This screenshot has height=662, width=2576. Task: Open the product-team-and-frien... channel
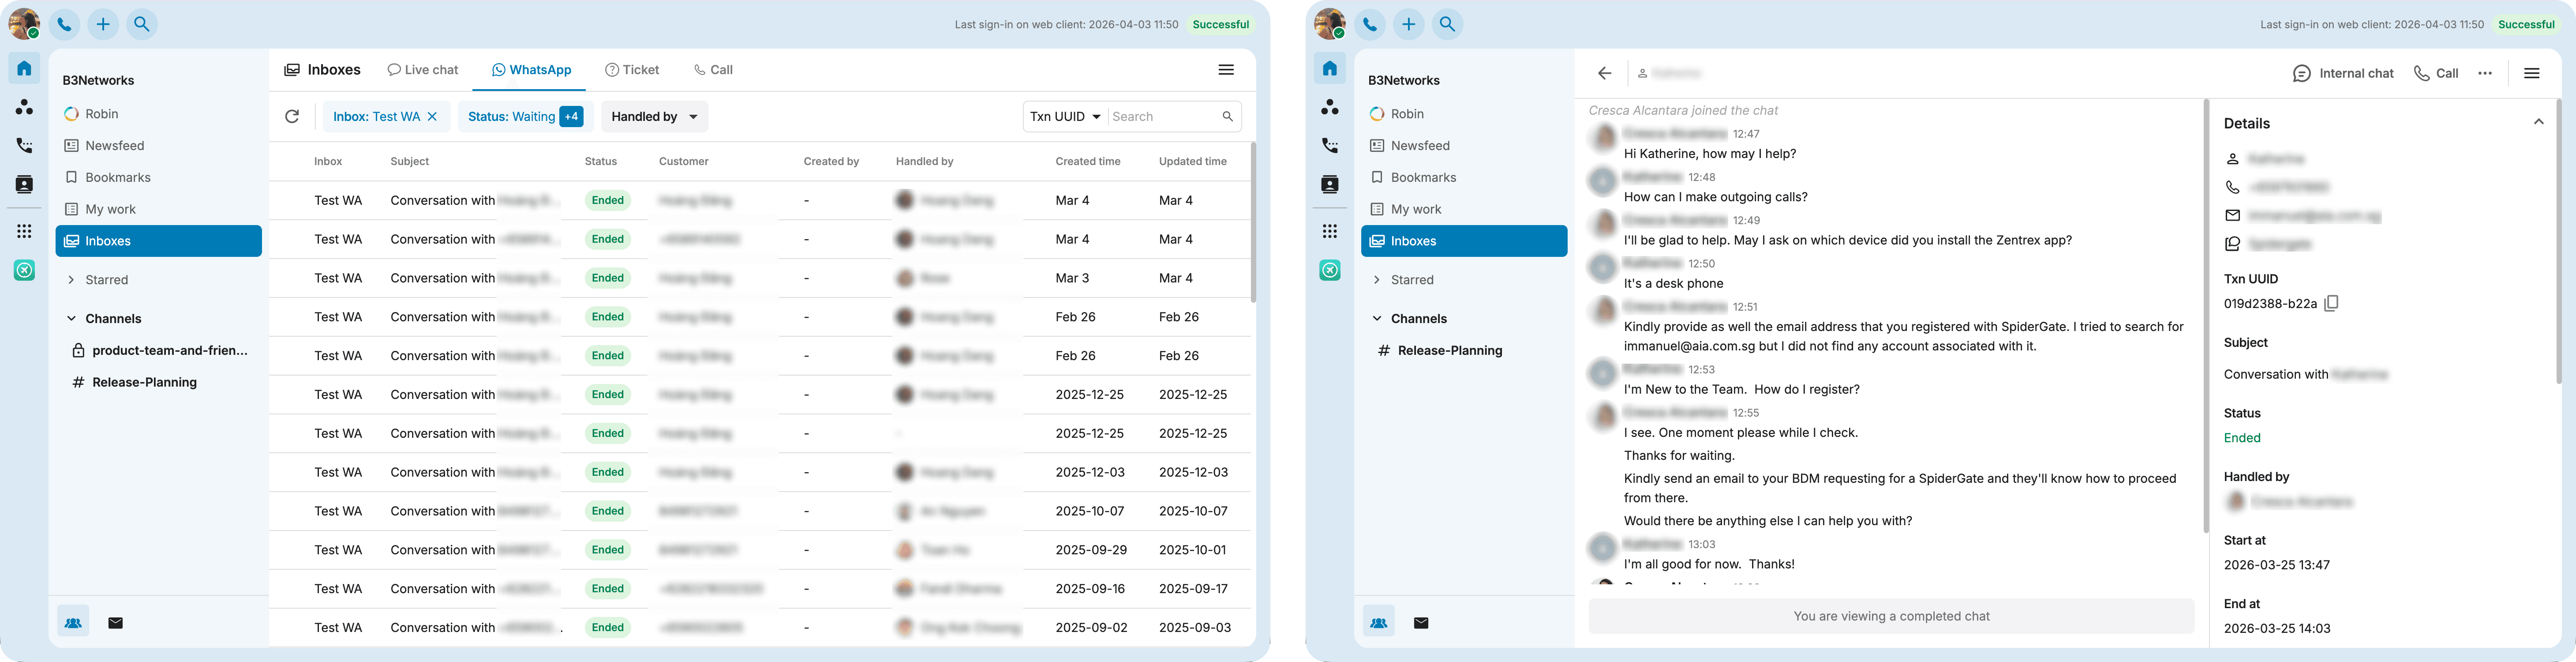(x=159, y=351)
